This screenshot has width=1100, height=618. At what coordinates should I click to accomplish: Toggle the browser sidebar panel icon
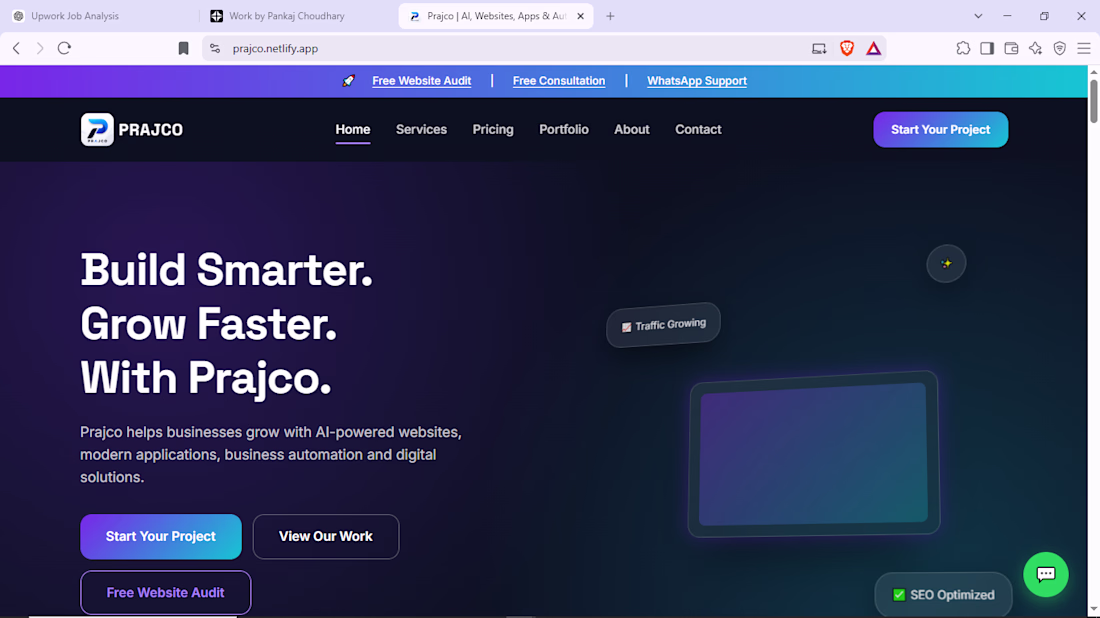click(987, 48)
